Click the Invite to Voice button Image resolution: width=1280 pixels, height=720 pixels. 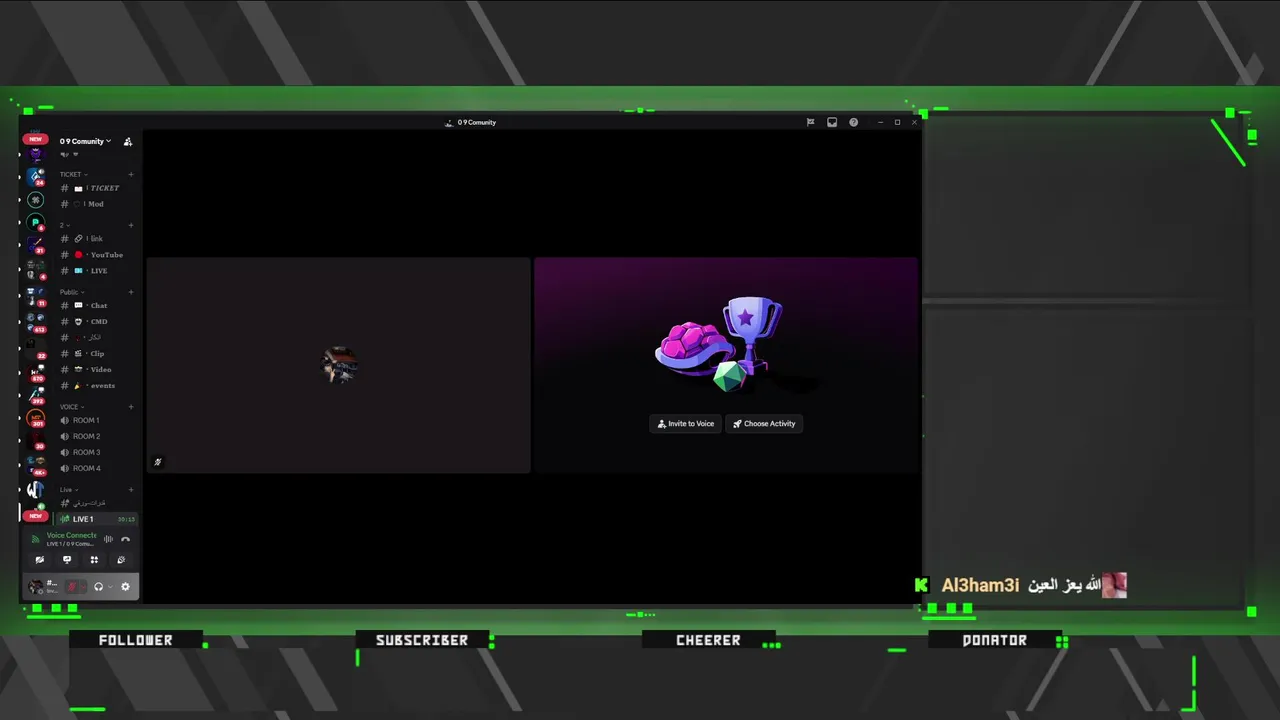685,424
